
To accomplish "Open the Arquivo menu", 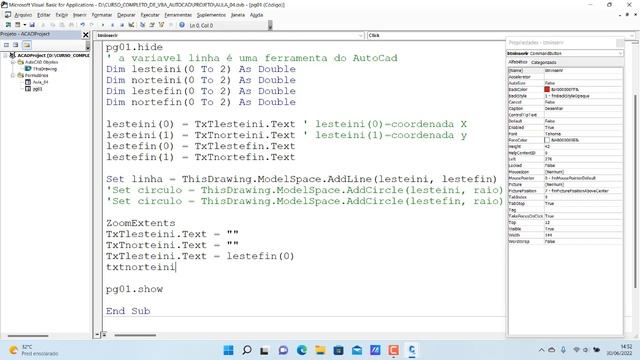I will tap(23, 15).
